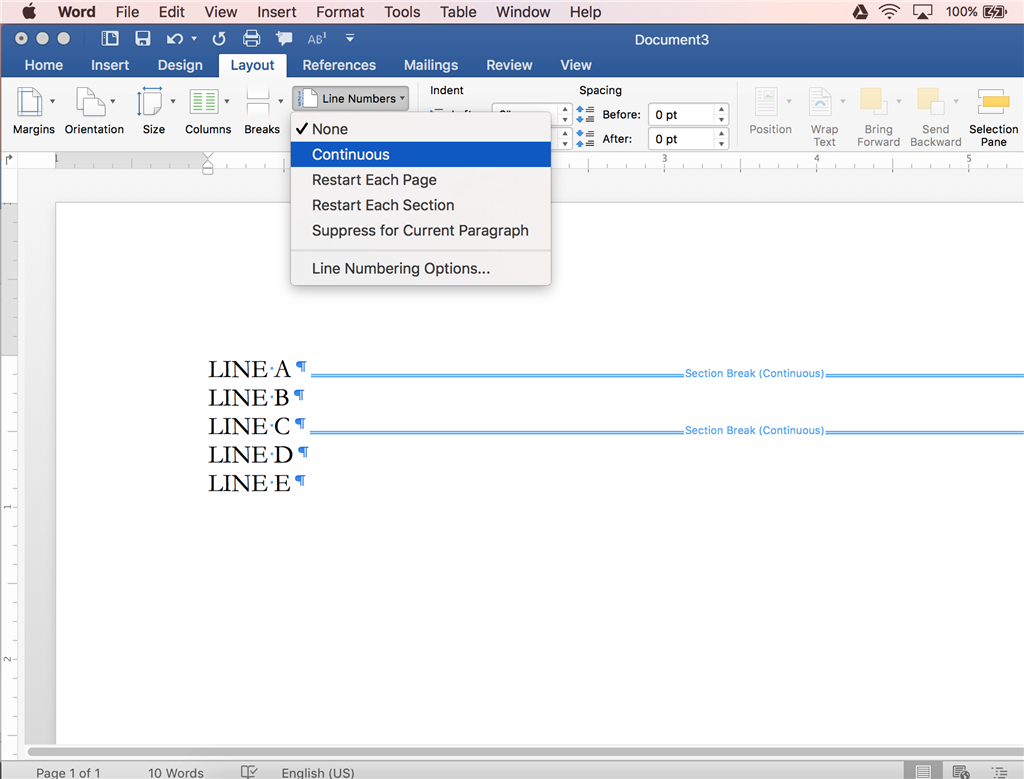Select Restart Each Page option
Viewport: 1024px width, 779px height.
421,180
